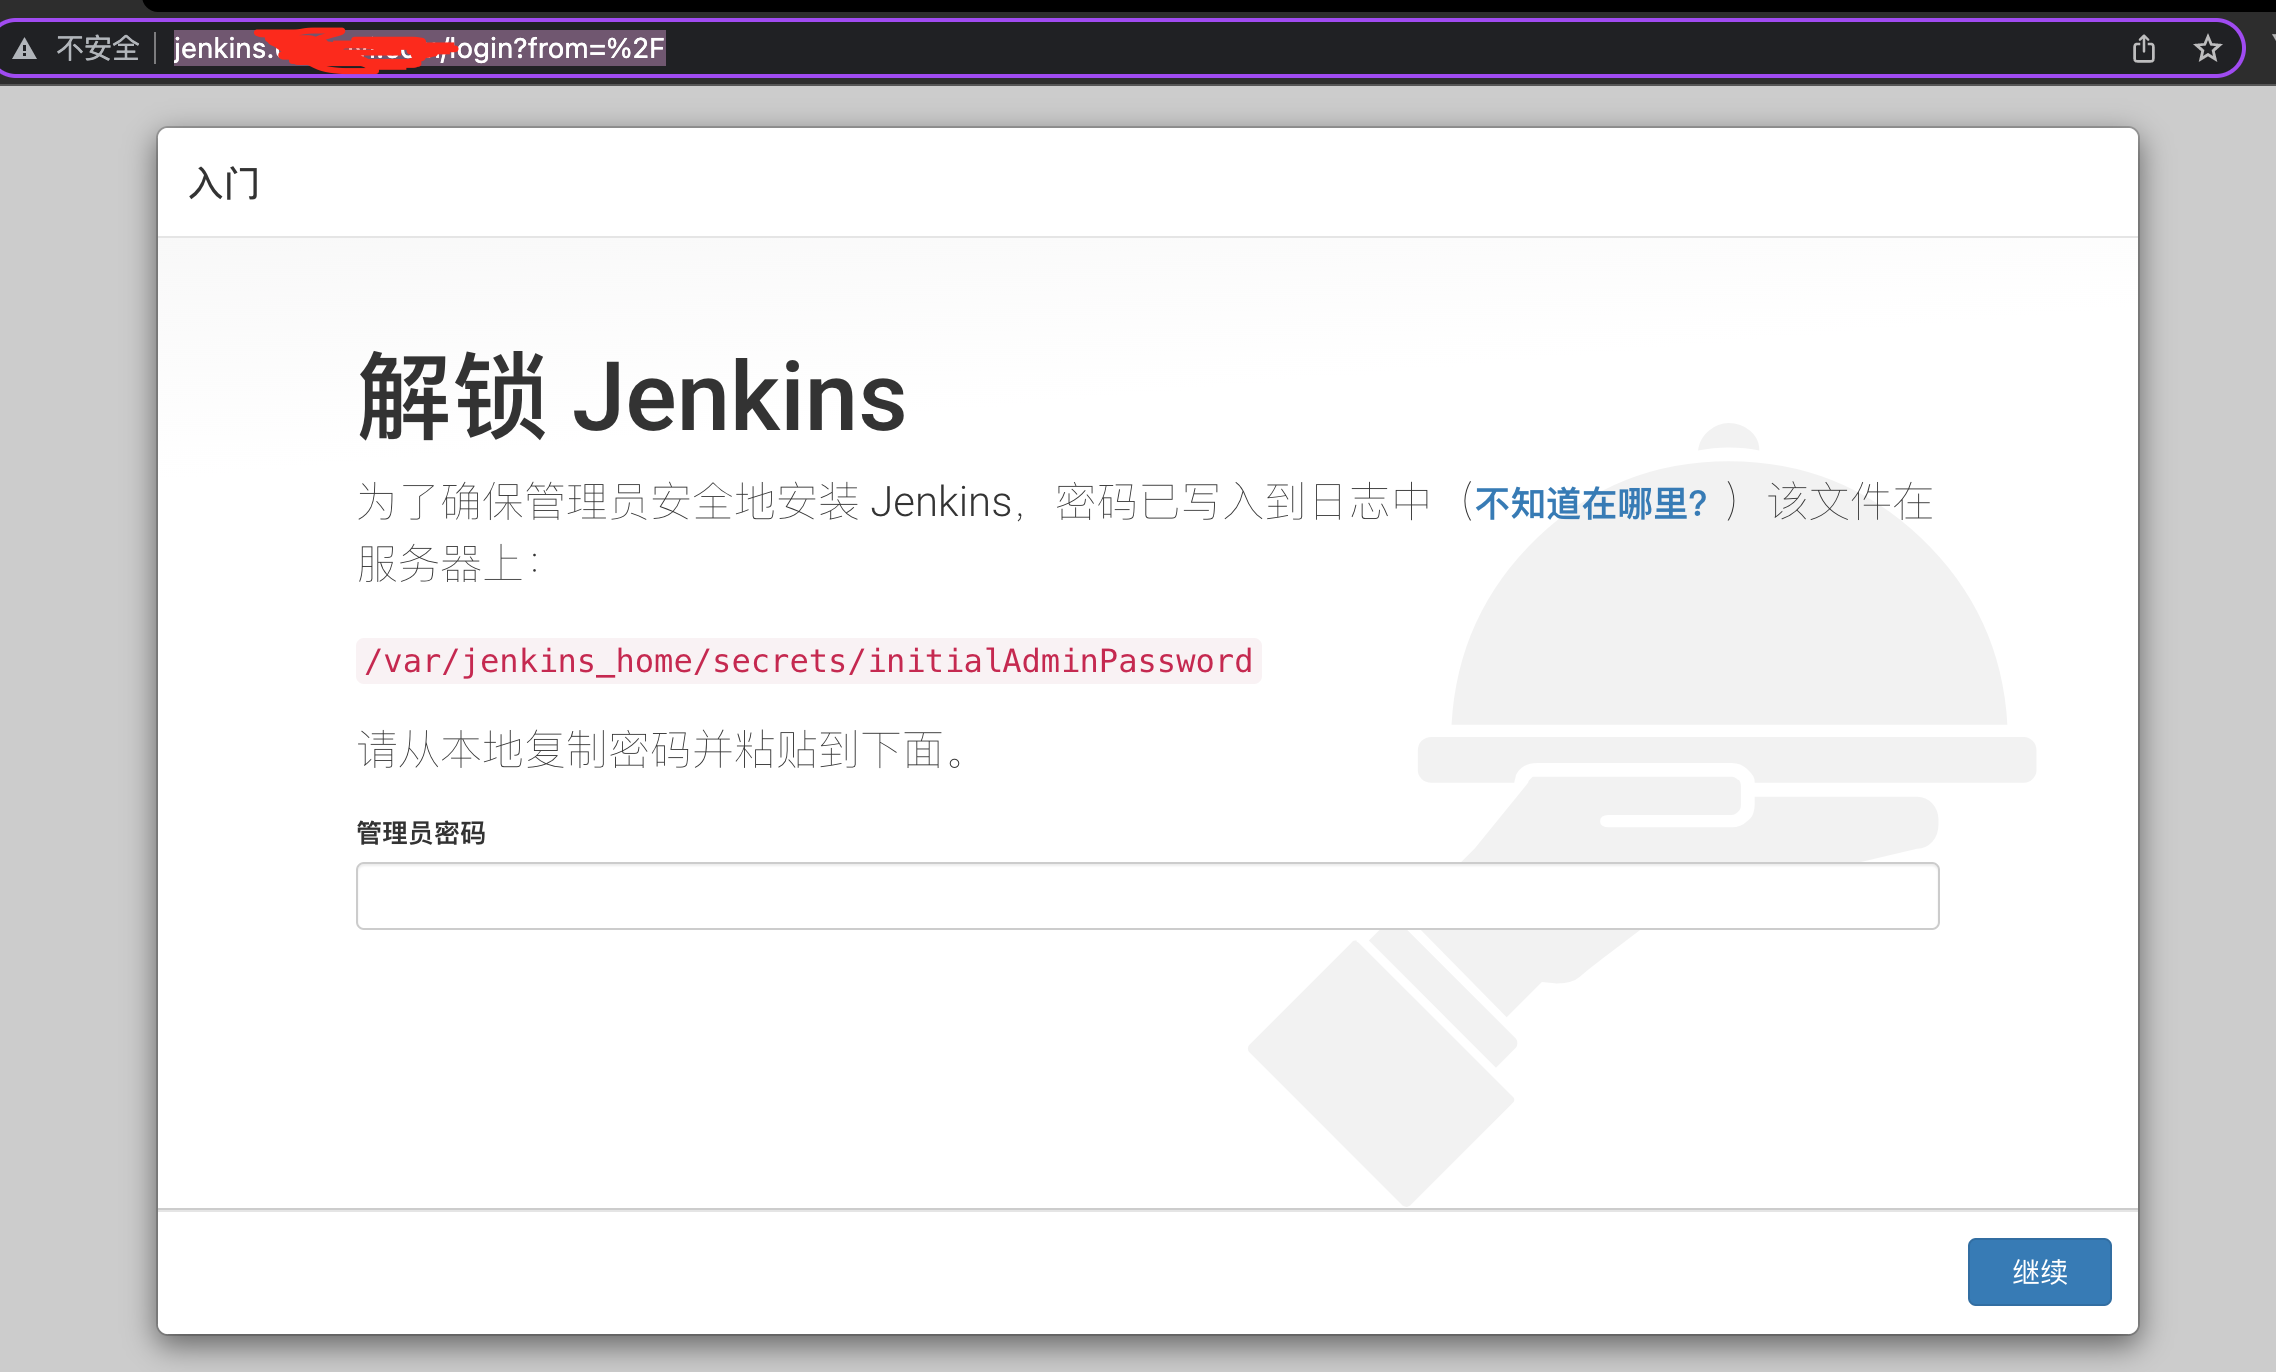Click the 不安全 security label

click(97, 48)
